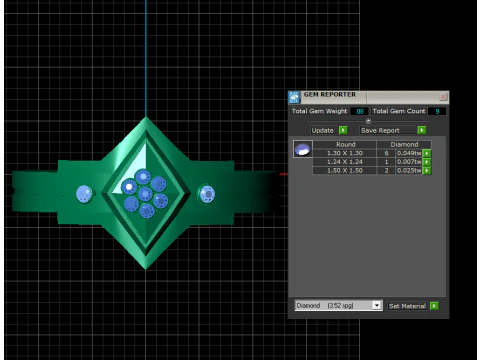The width and height of the screenshot is (480, 360).
Task: Click the green arrow next to Update
Action: pyautogui.click(x=343, y=130)
